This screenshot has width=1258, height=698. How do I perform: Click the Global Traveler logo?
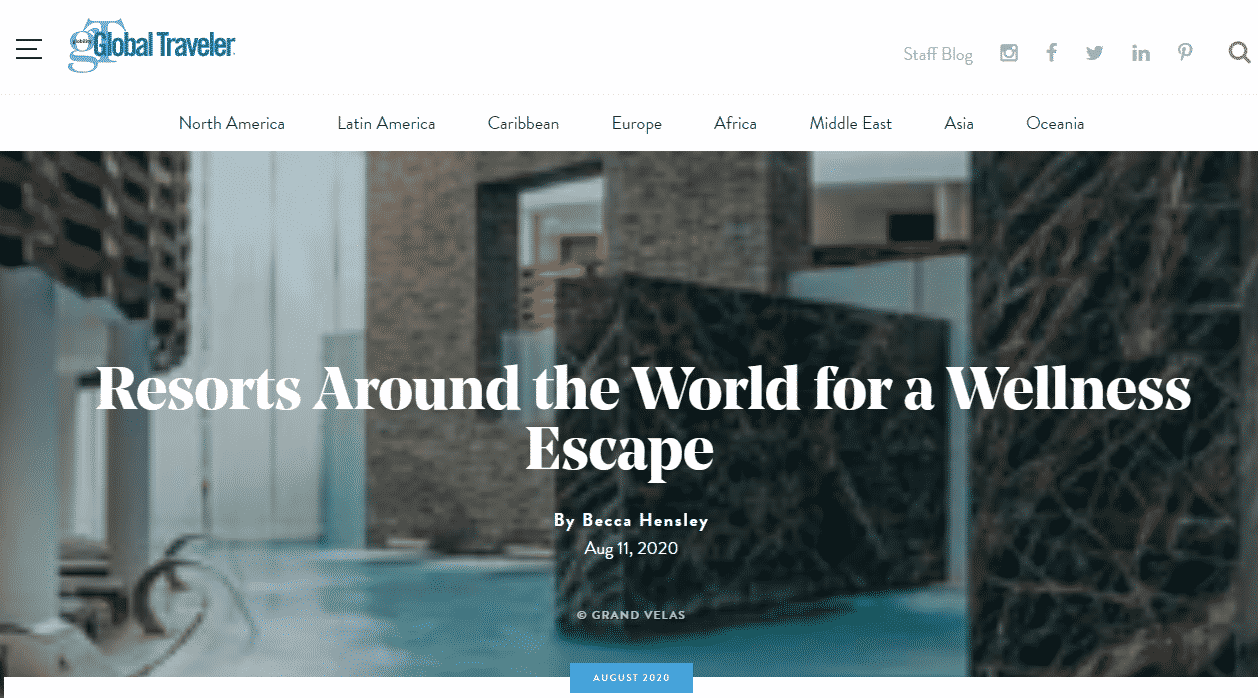pos(152,46)
